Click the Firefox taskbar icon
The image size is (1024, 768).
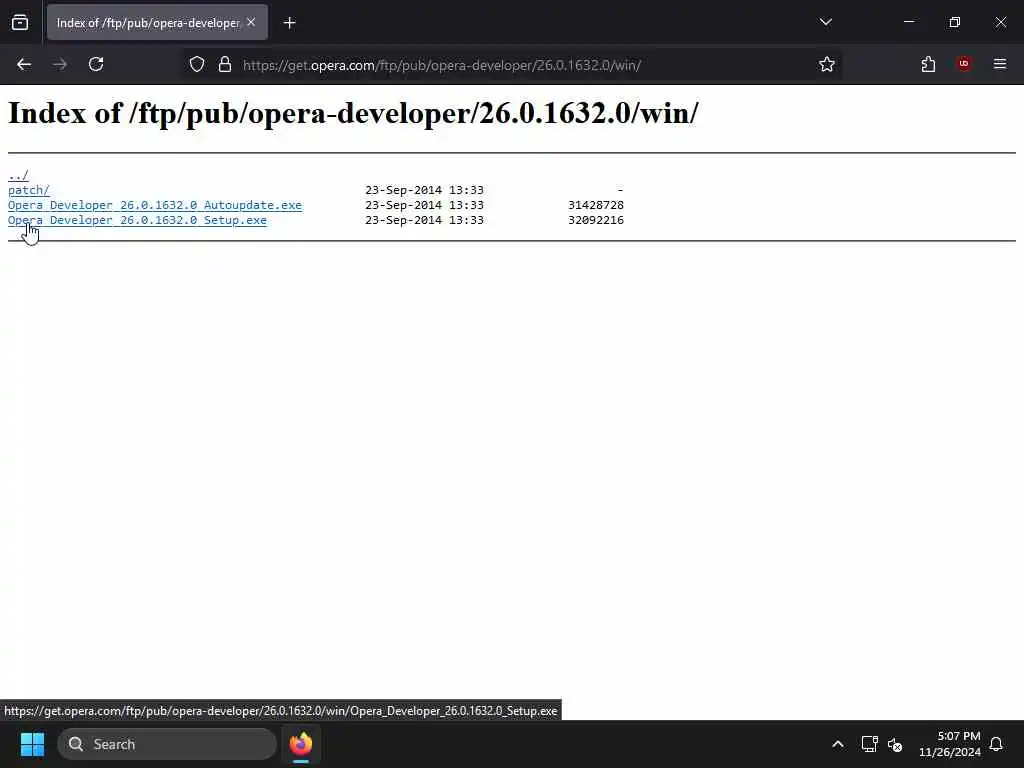pos(301,744)
